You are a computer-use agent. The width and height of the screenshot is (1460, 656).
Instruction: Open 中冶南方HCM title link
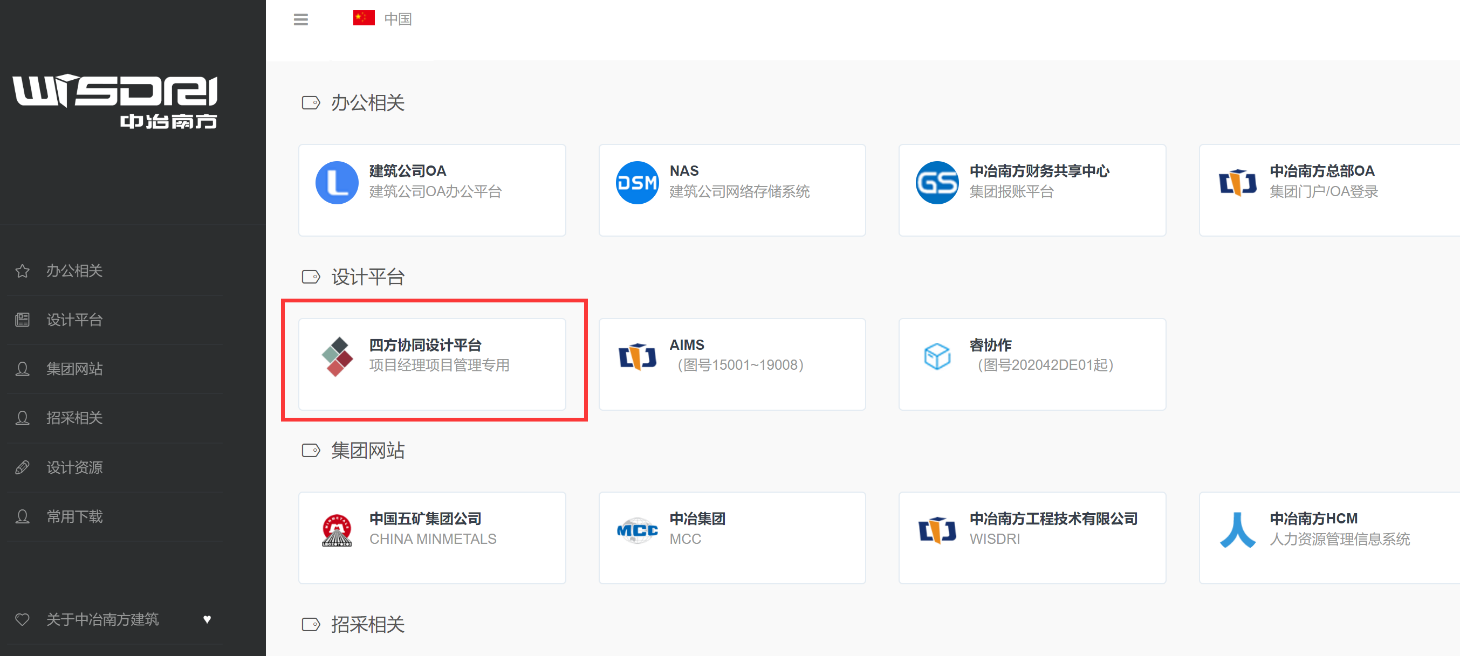point(1313,519)
